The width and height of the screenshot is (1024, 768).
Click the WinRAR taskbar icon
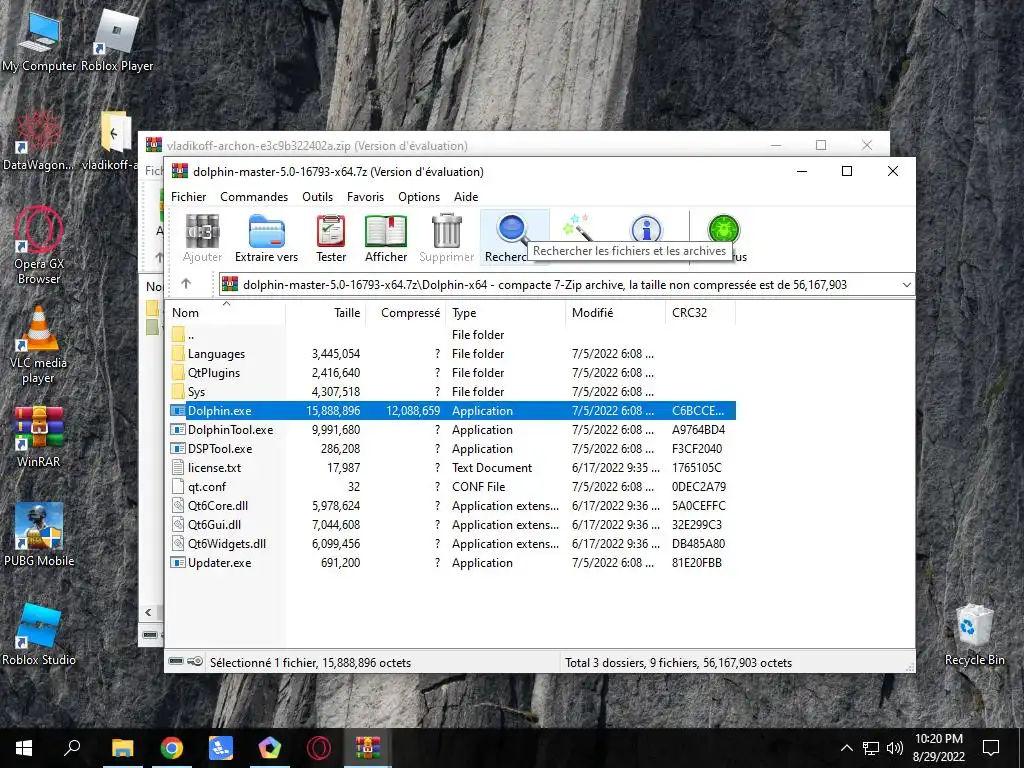pyautogui.click(x=368, y=748)
